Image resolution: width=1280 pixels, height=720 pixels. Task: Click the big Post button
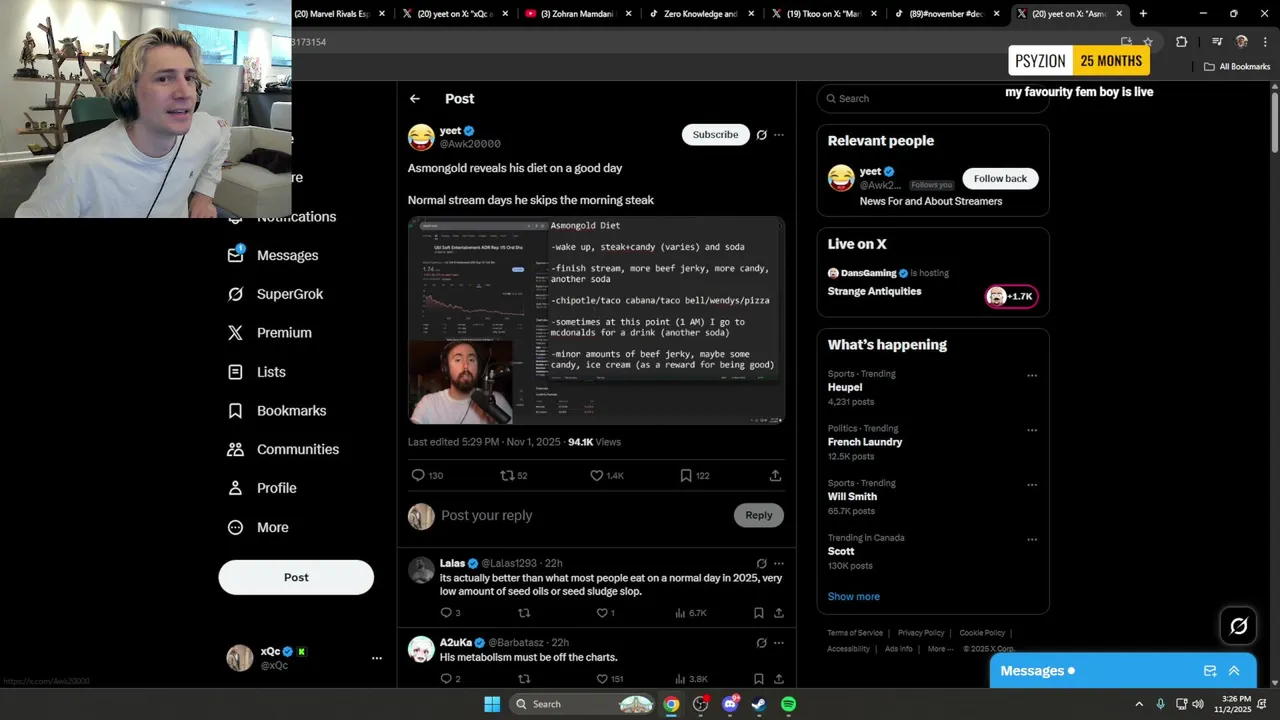tap(296, 577)
